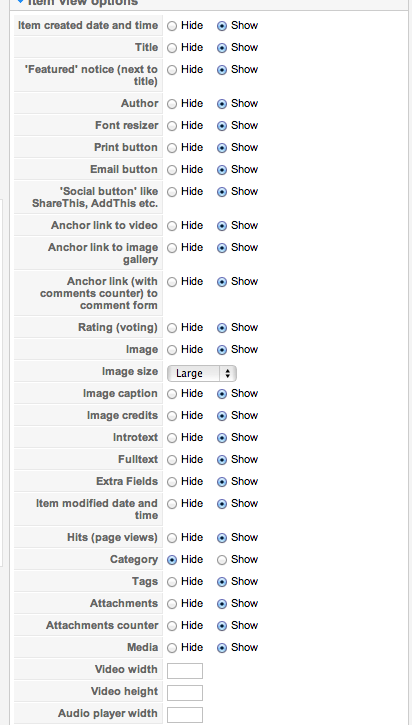This screenshot has width=412, height=725.
Task: Set Image caption to Hide
Action: coord(172,394)
